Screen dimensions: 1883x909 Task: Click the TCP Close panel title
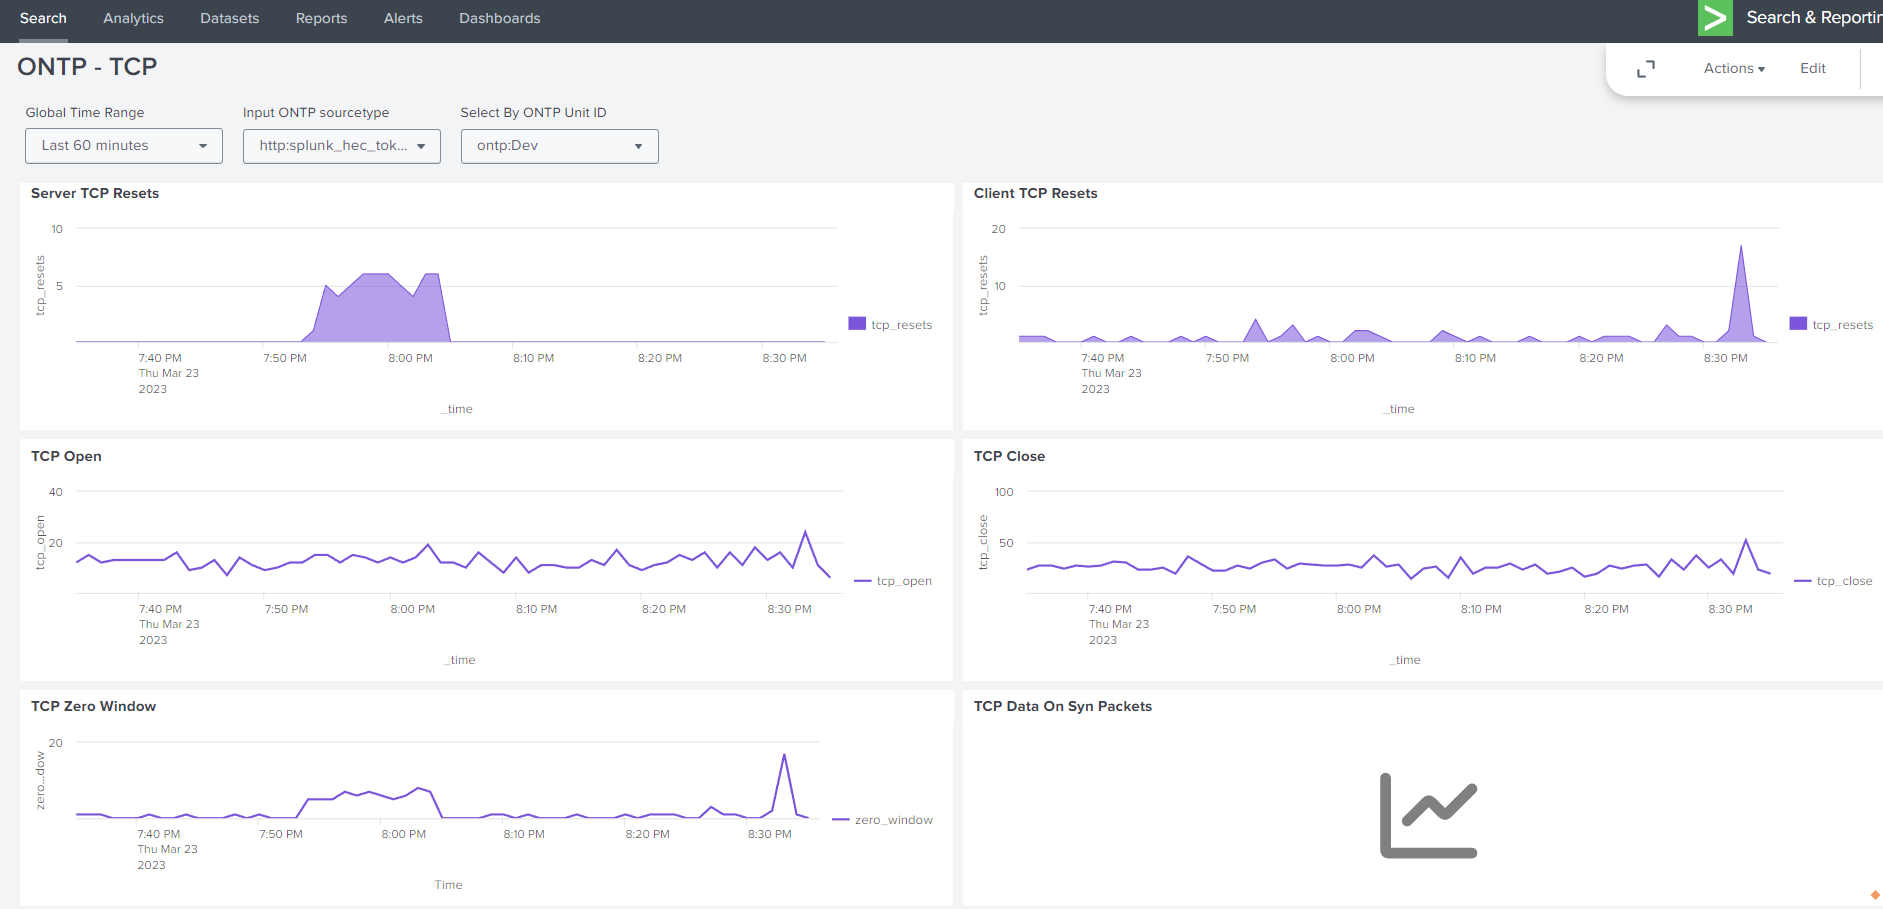(1009, 456)
